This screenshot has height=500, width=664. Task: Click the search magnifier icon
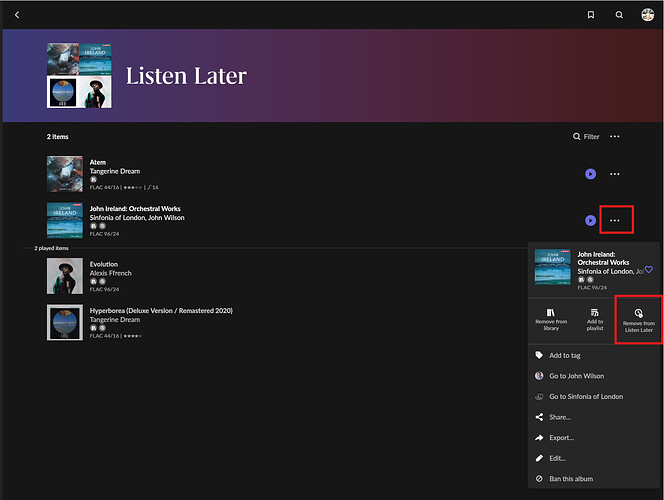pos(619,15)
